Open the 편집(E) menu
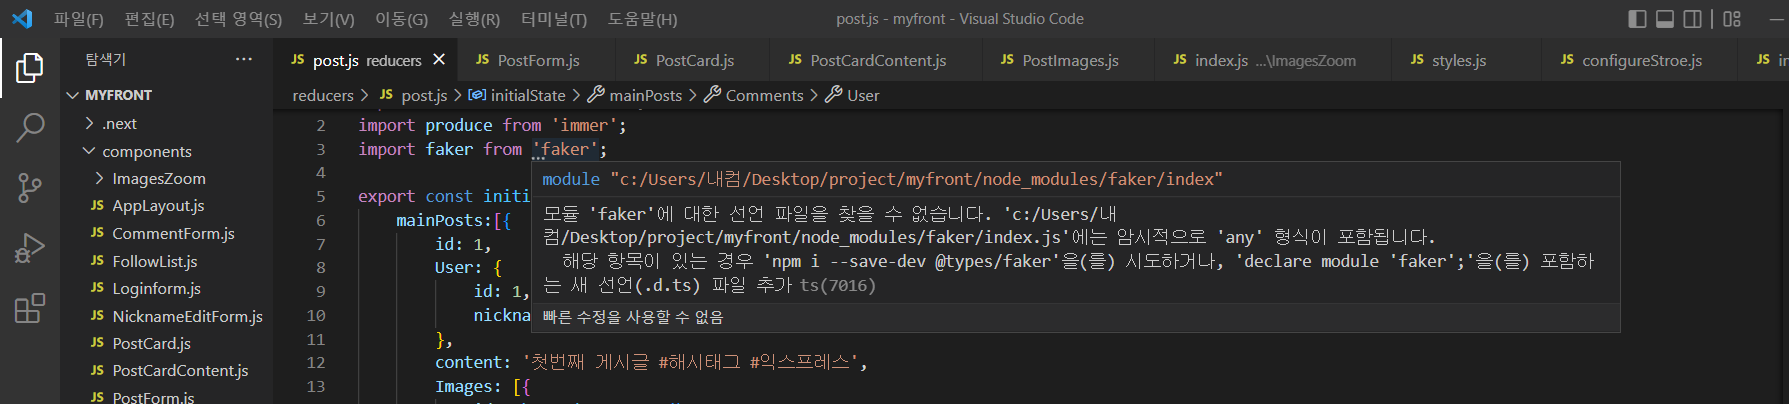This screenshot has width=1789, height=404. (150, 19)
